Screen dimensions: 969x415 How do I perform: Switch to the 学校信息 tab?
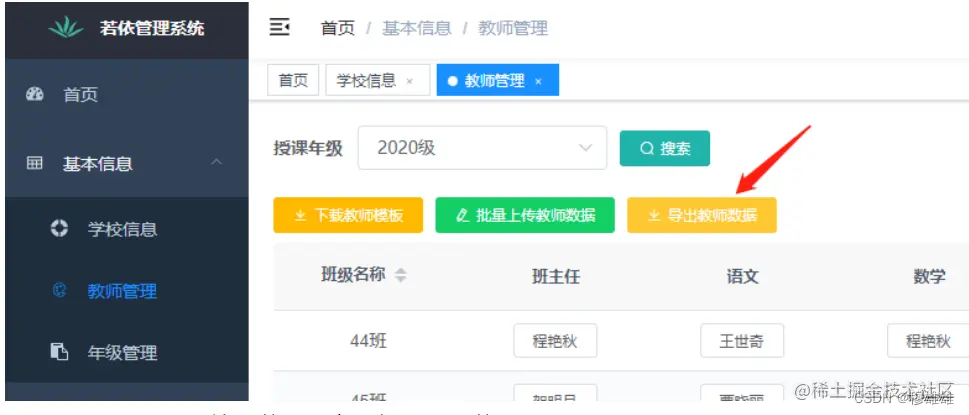click(378, 80)
